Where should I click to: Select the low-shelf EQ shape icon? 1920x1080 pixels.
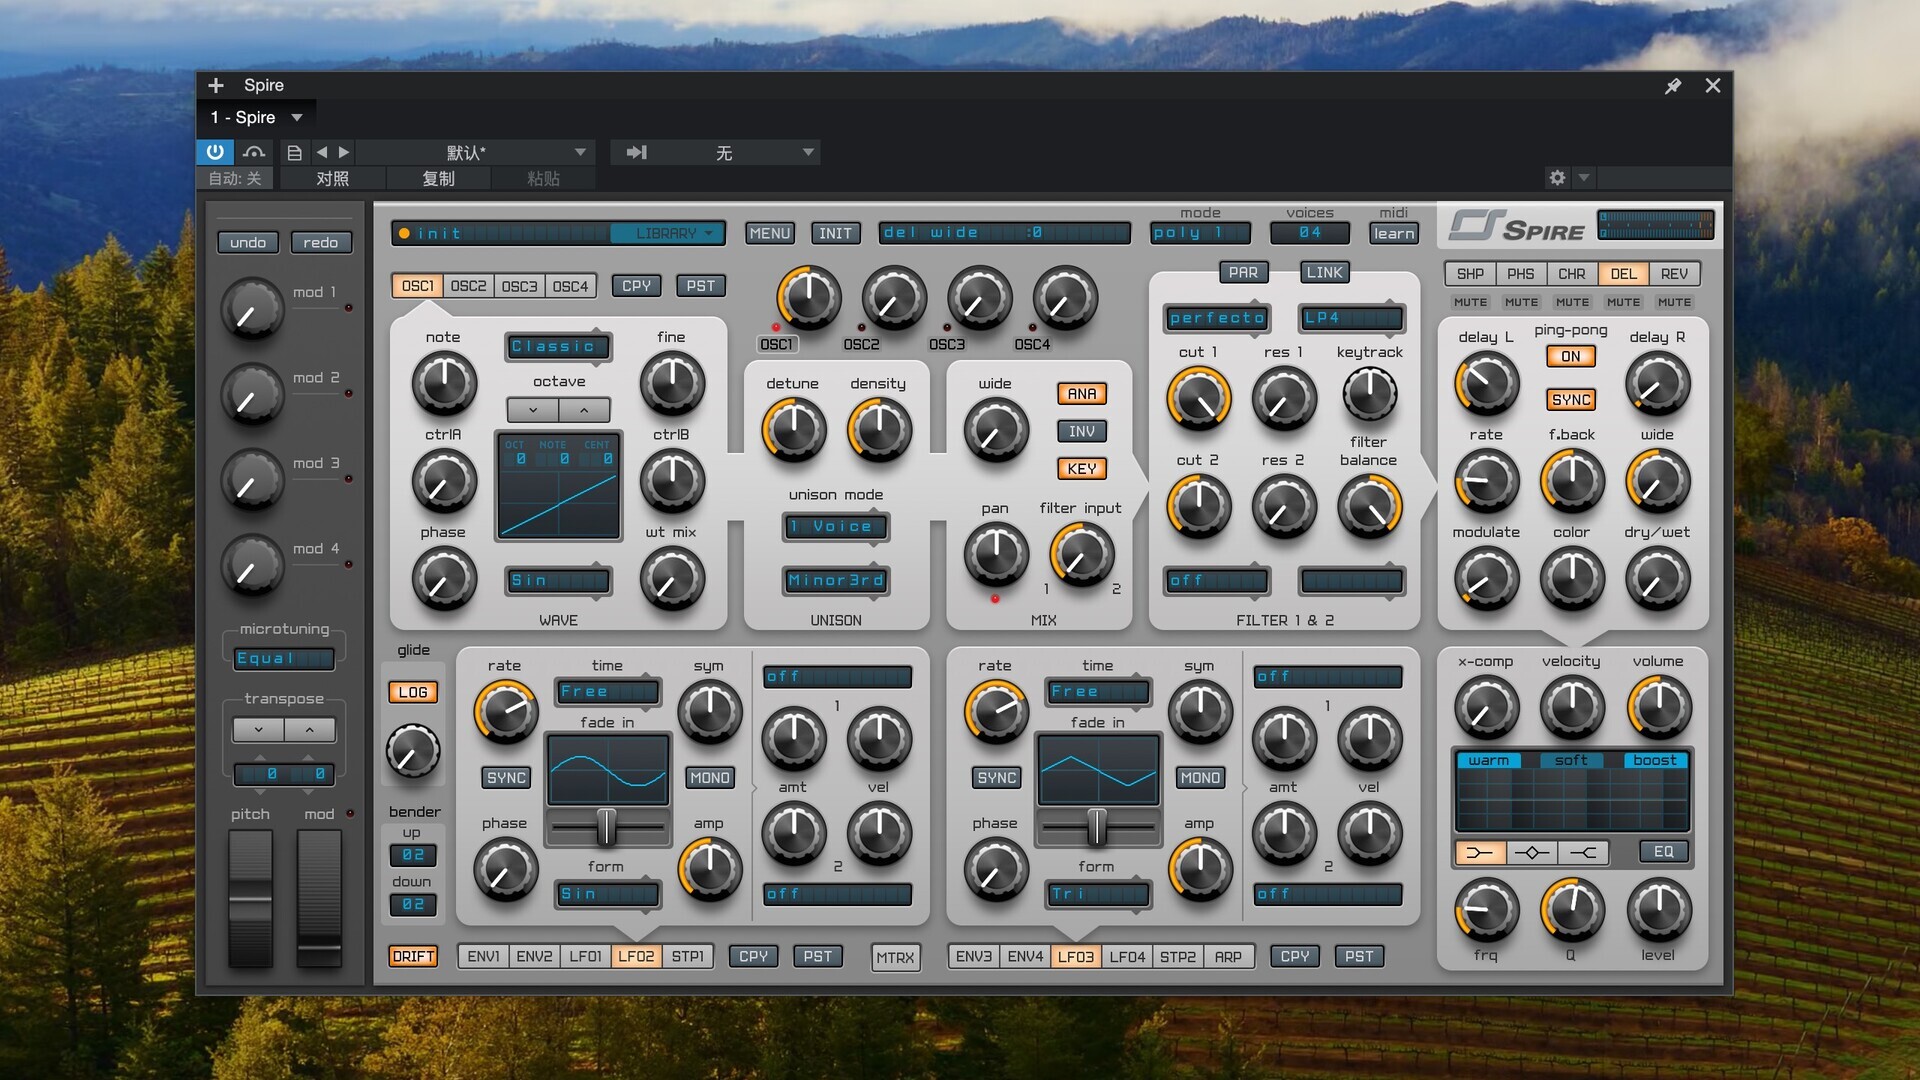tap(1480, 852)
